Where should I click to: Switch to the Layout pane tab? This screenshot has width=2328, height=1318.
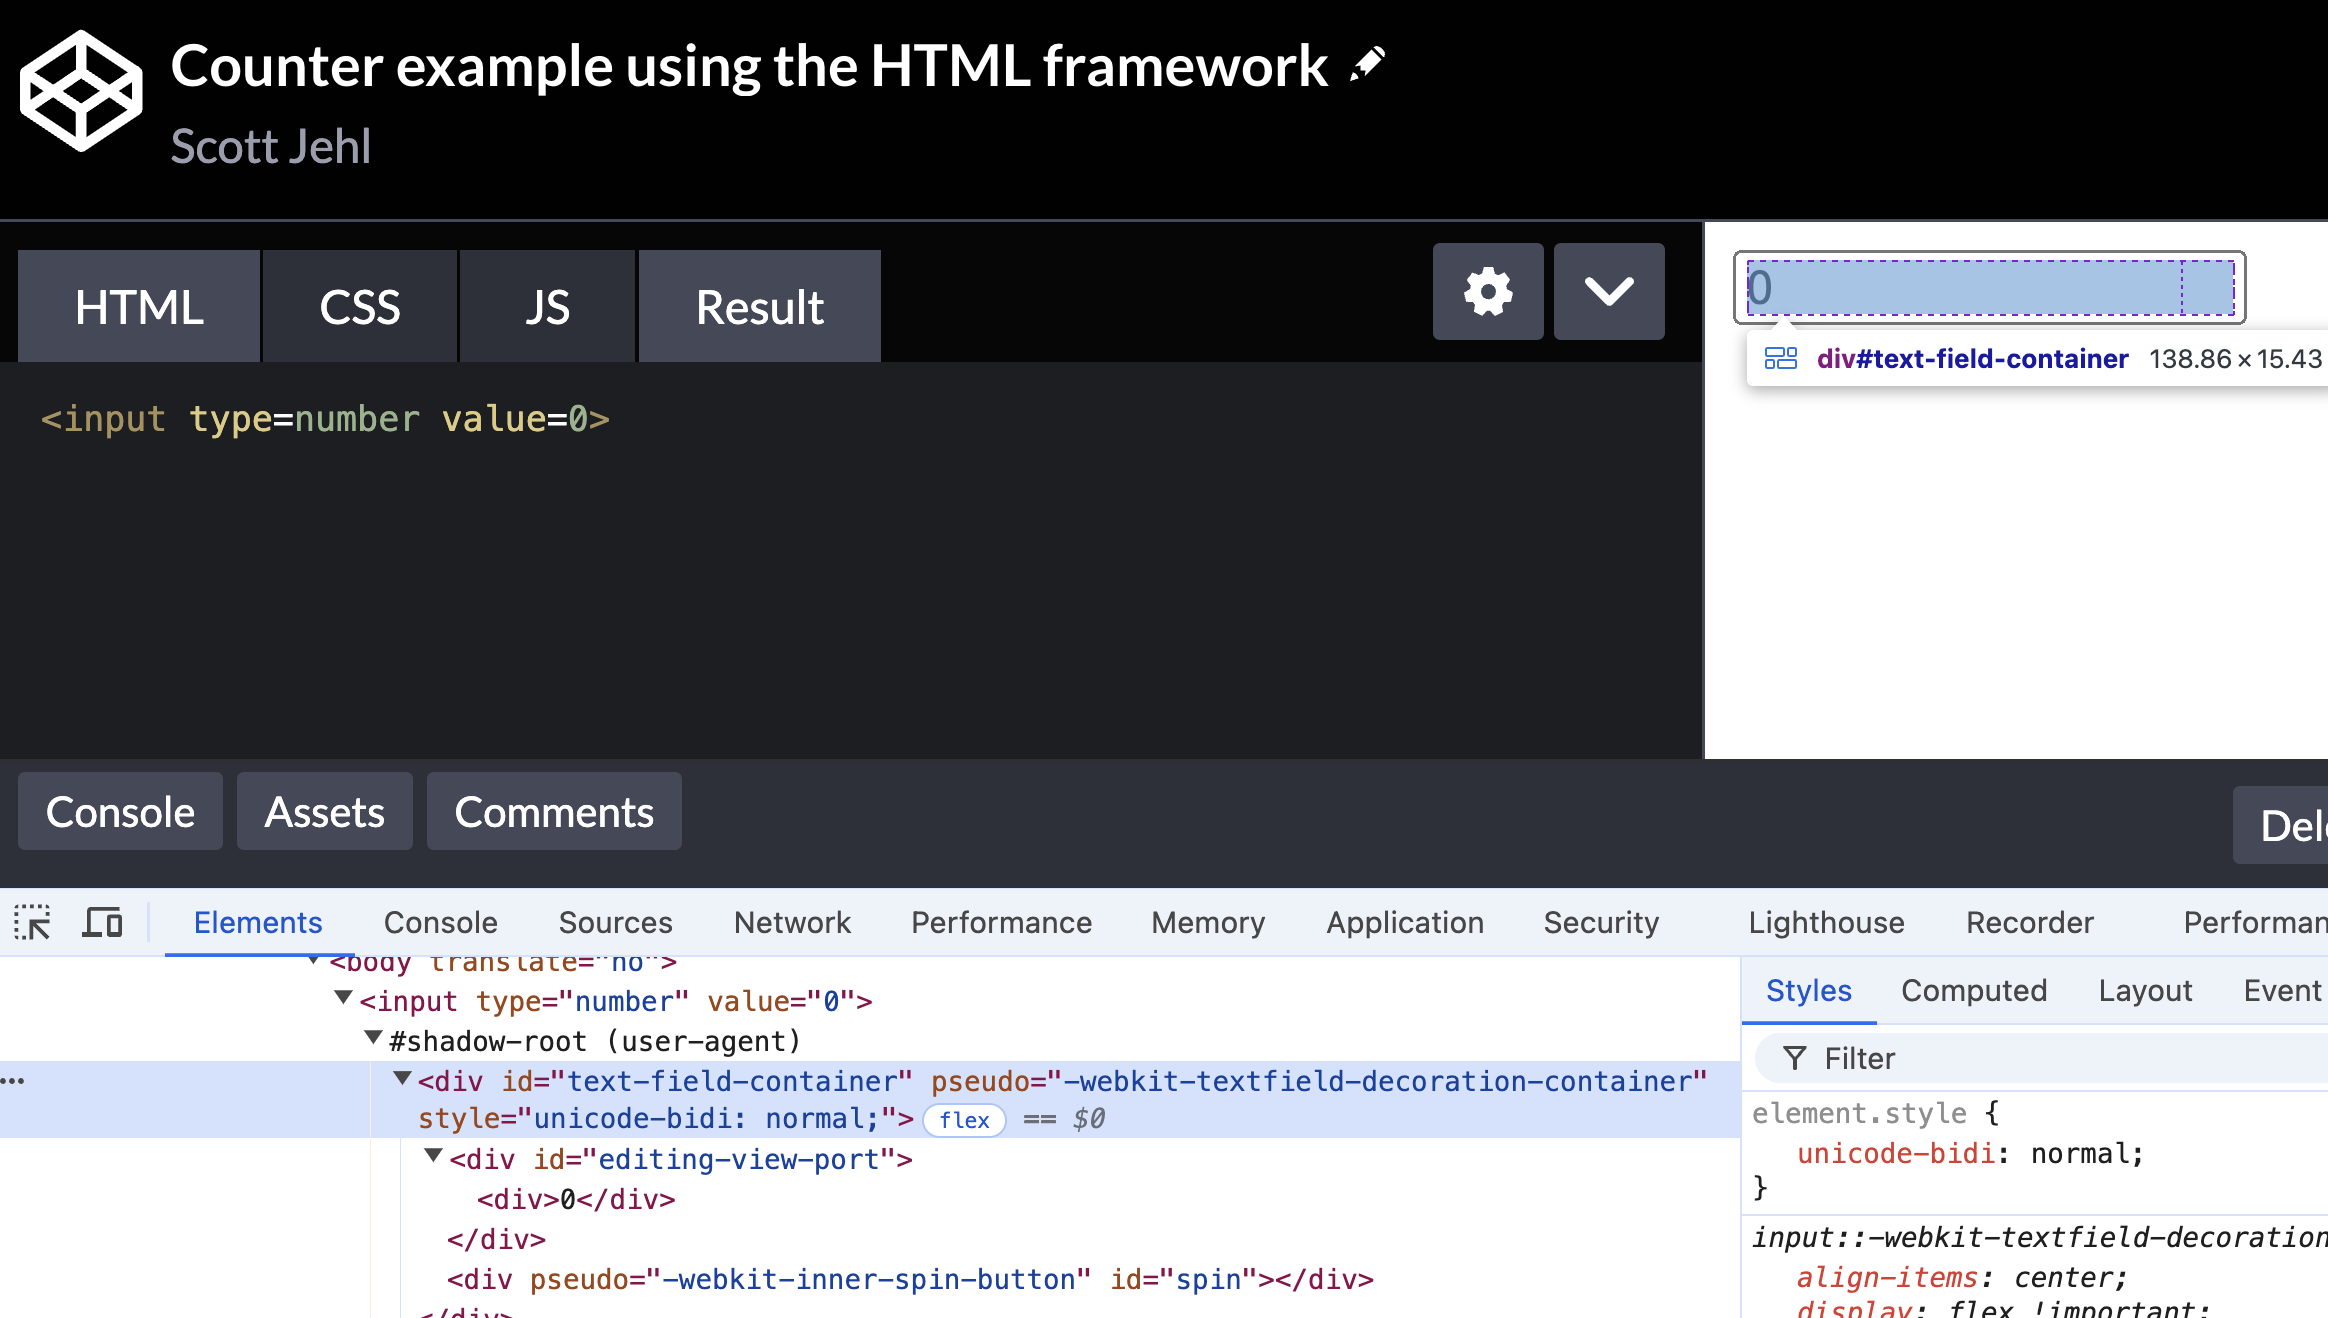(2146, 990)
